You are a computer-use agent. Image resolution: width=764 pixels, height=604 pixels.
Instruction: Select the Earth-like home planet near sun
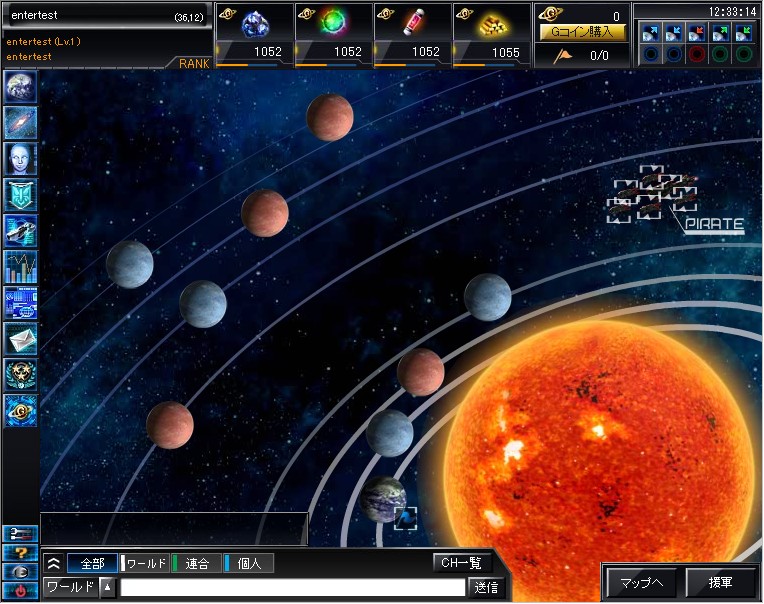click(x=383, y=500)
